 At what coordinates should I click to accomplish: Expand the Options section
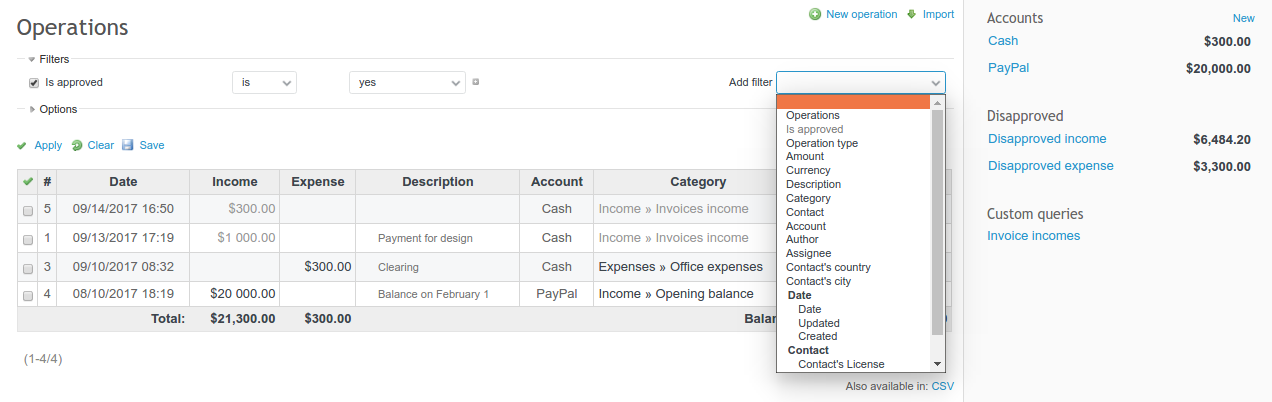click(33, 109)
